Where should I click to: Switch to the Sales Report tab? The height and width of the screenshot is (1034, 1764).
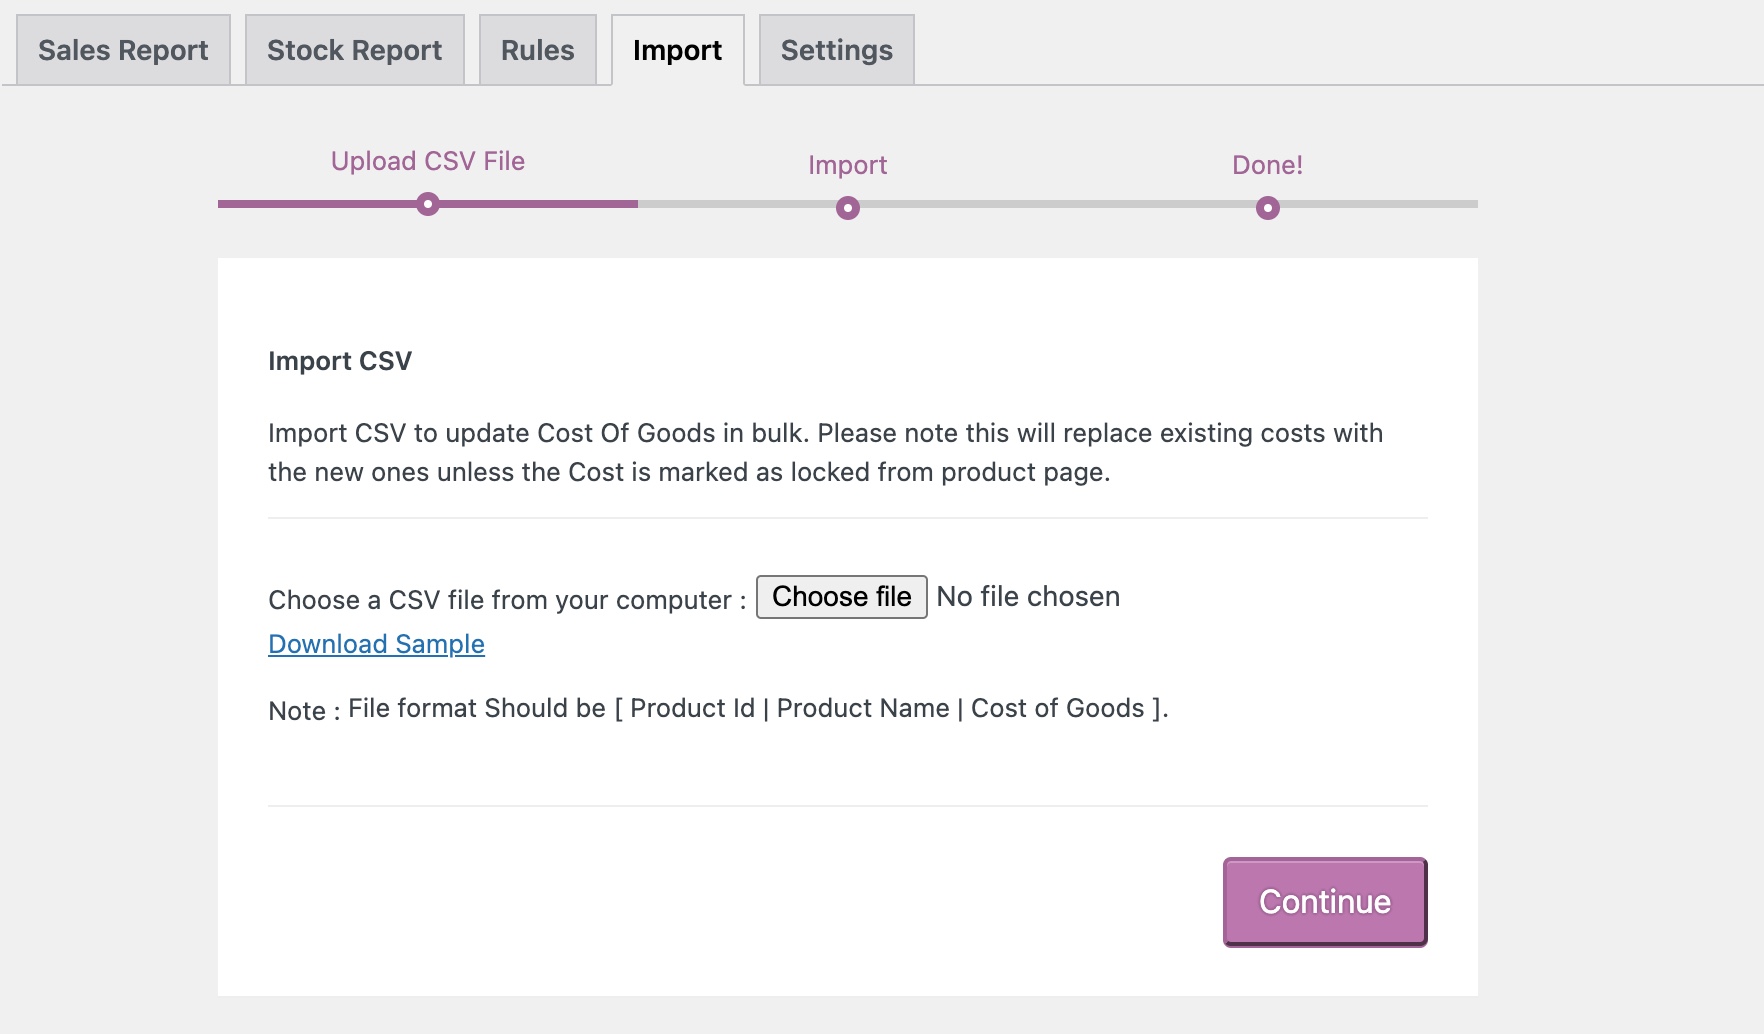(122, 49)
